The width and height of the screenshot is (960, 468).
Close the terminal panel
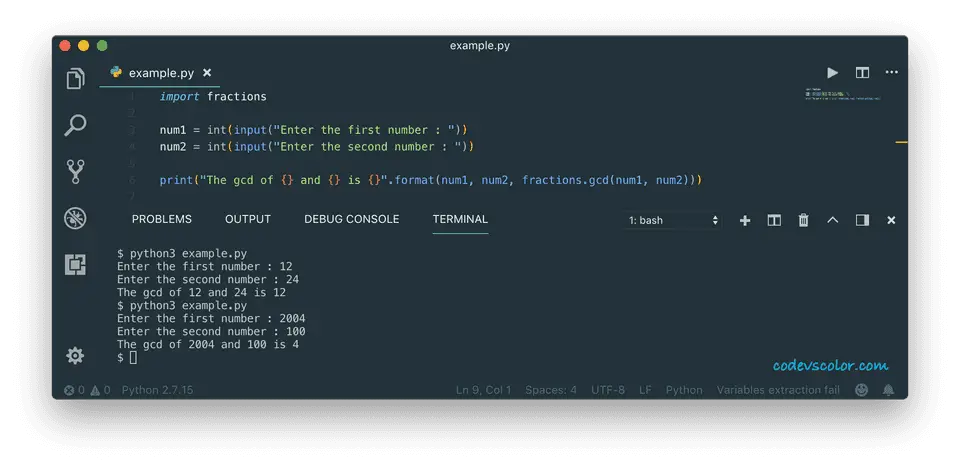click(891, 221)
